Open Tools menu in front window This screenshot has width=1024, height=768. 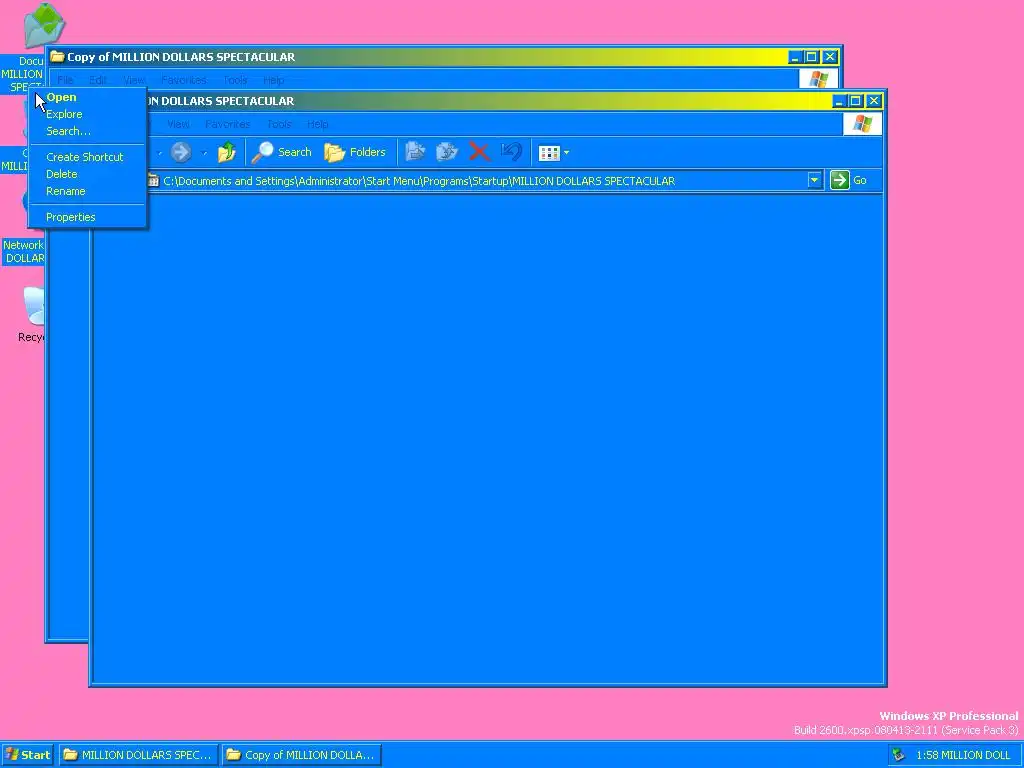click(x=279, y=124)
